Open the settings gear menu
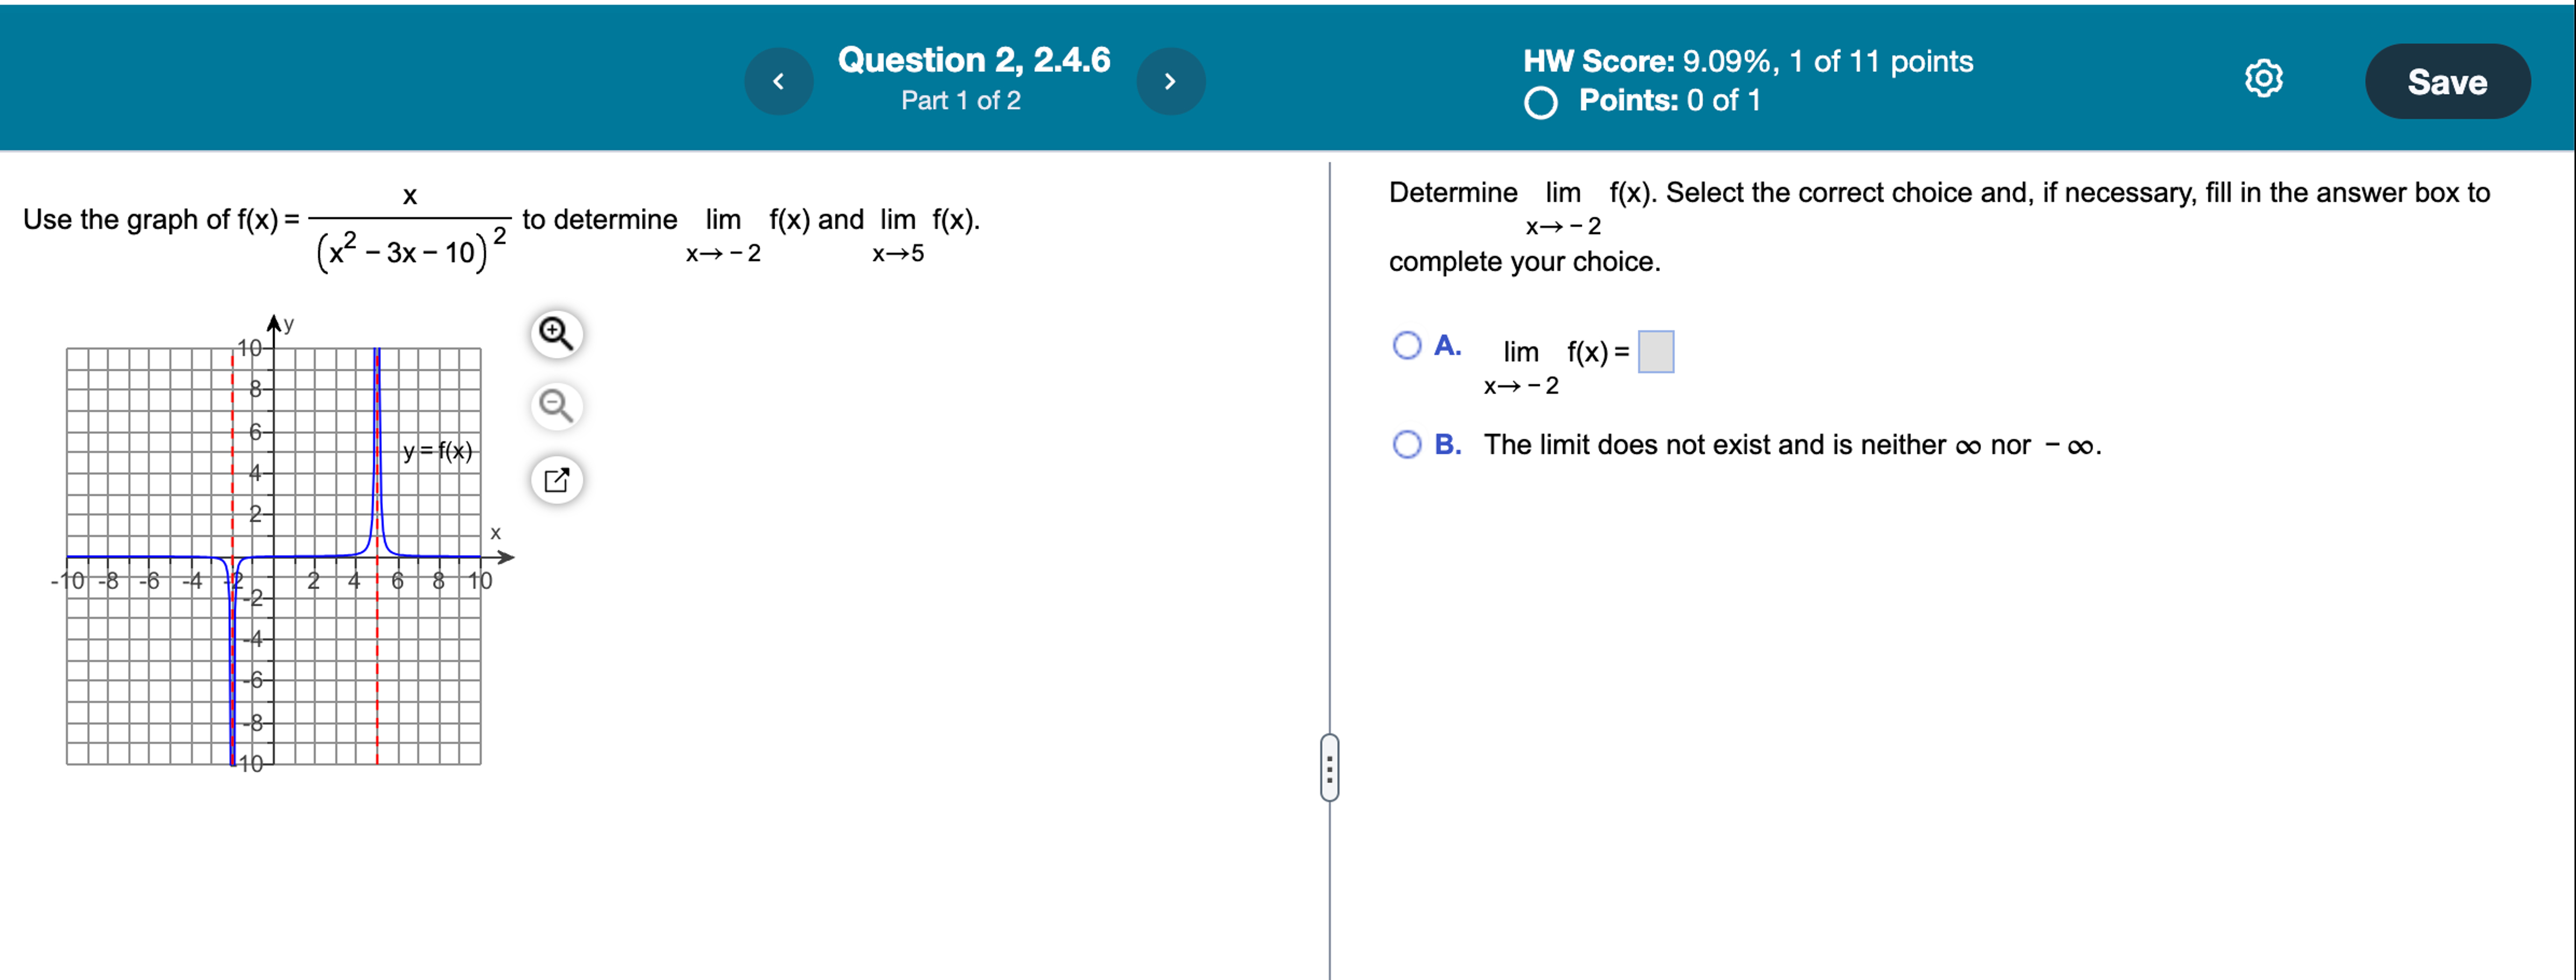Image resolution: width=2576 pixels, height=980 pixels. click(2263, 78)
